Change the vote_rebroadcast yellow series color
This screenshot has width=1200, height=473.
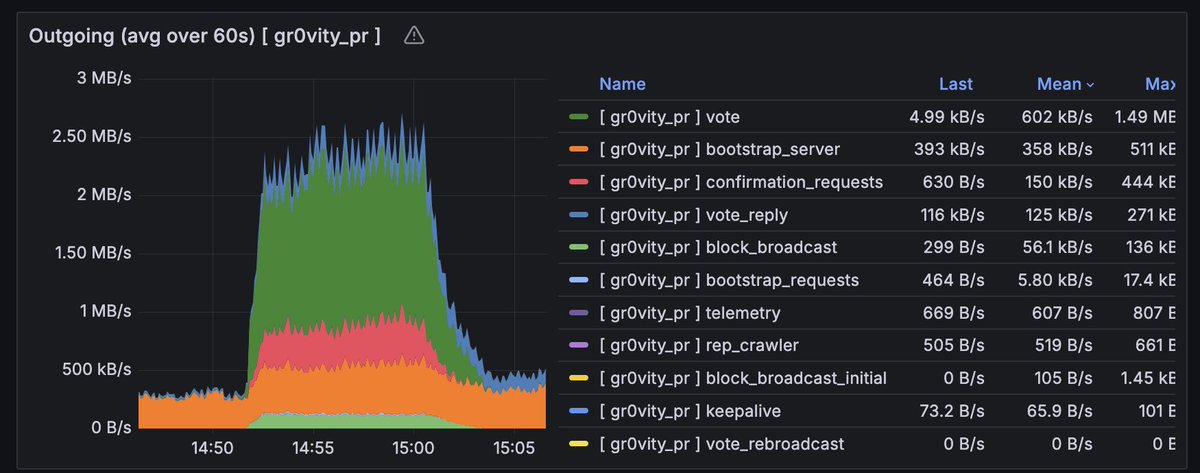(578, 443)
